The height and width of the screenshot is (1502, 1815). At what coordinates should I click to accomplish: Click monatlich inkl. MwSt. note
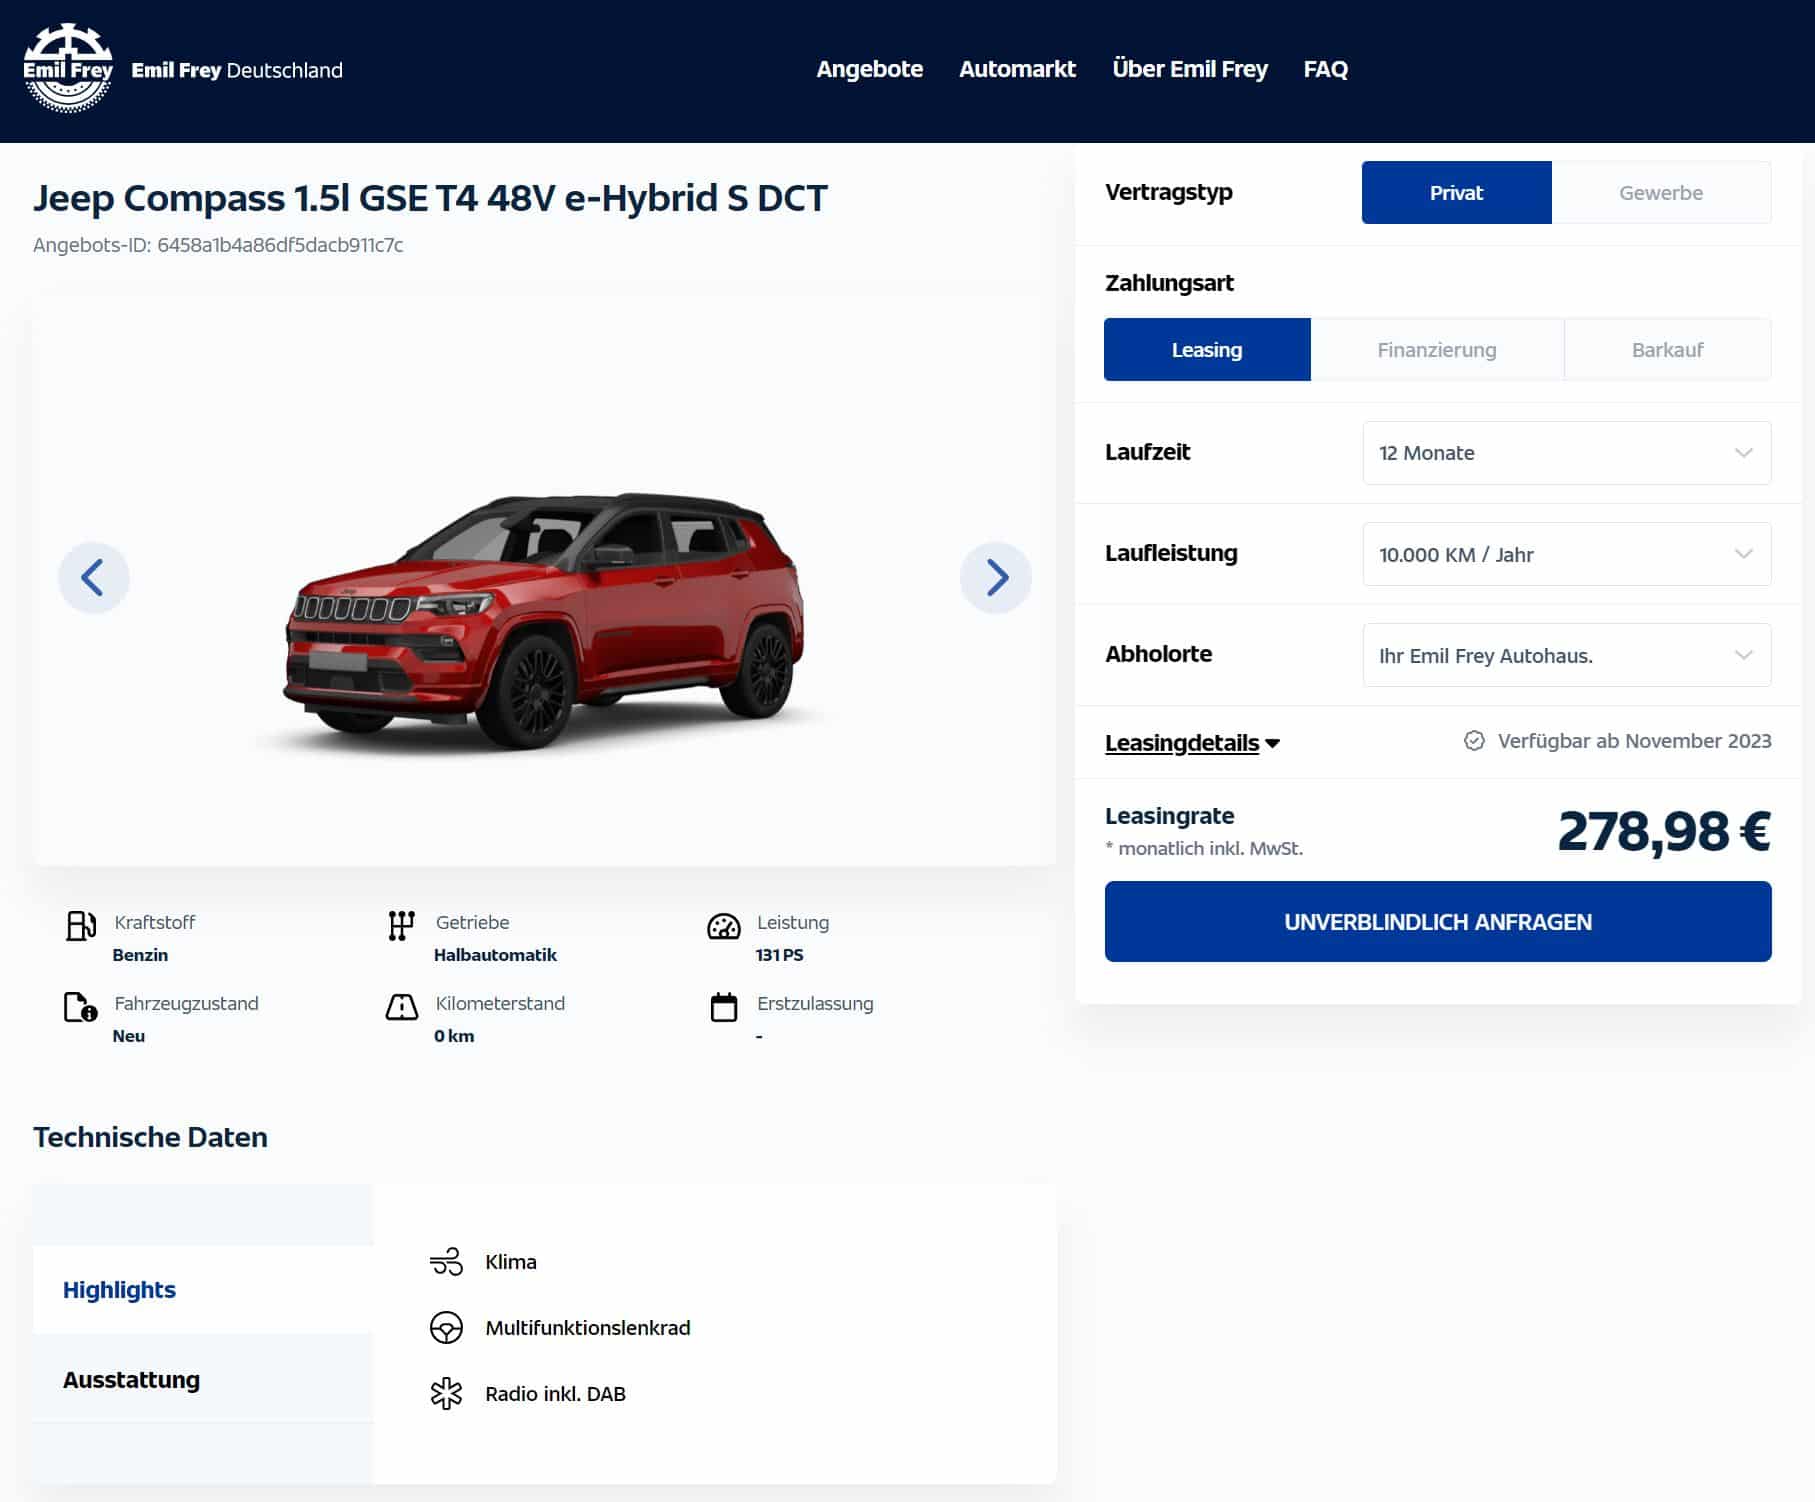(1204, 848)
